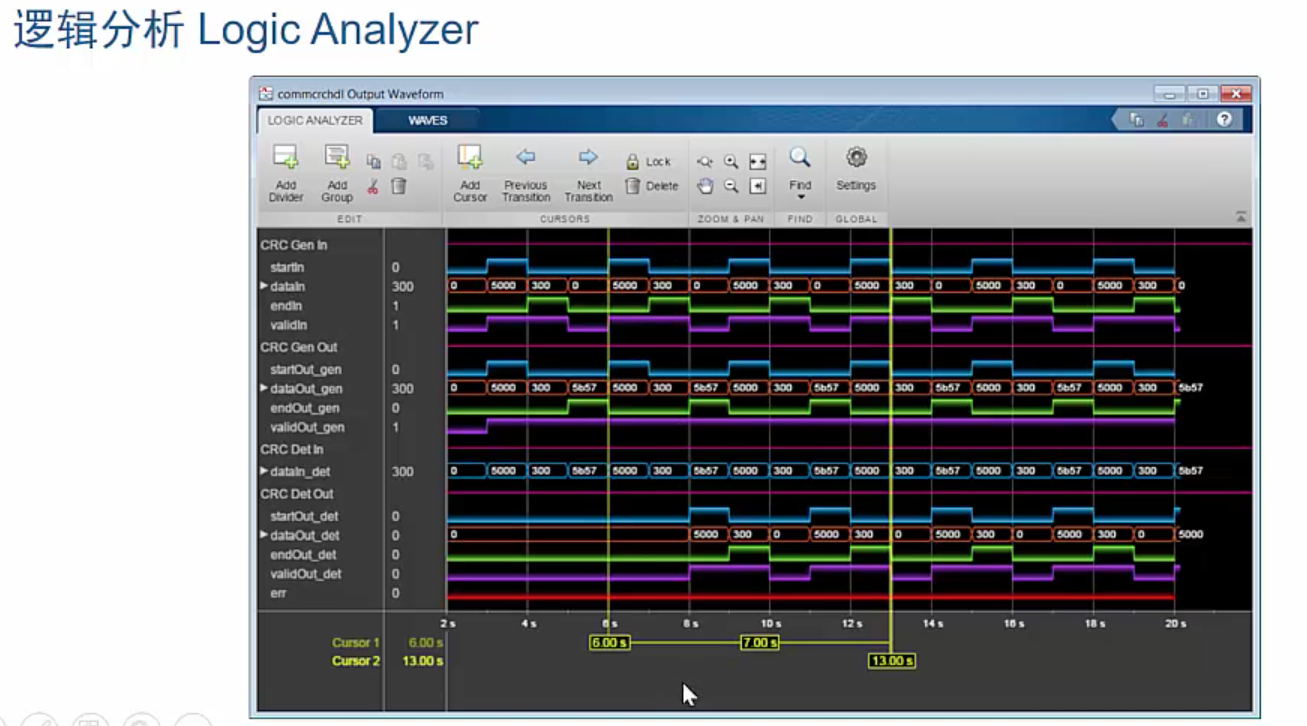This screenshot has width=1307, height=726.
Task: Click the Add Cursor icon
Action: click(470, 157)
